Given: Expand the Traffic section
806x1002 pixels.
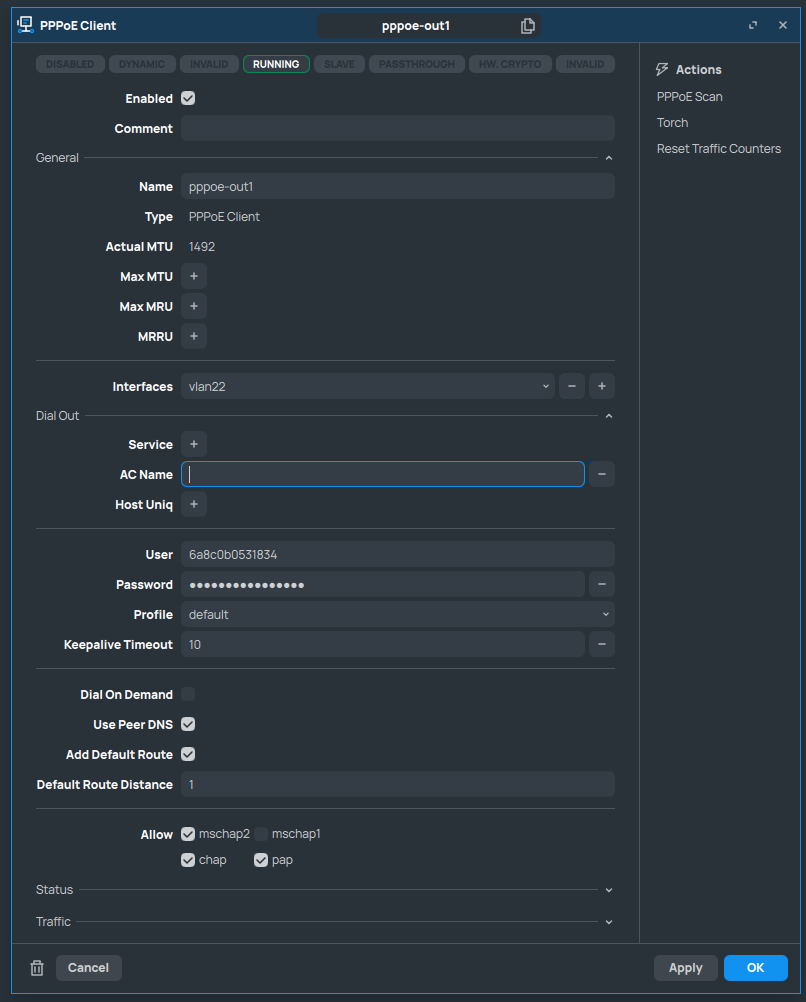Looking at the screenshot, I should point(608,922).
